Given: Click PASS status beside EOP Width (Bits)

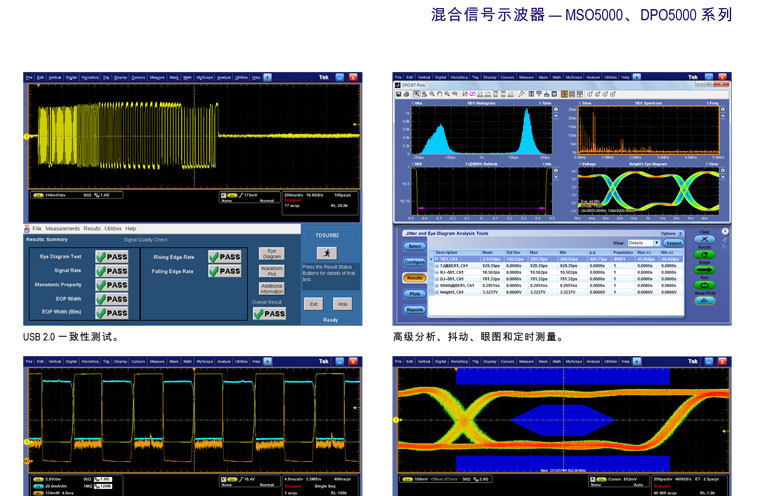Looking at the screenshot, I should (112, 313).
